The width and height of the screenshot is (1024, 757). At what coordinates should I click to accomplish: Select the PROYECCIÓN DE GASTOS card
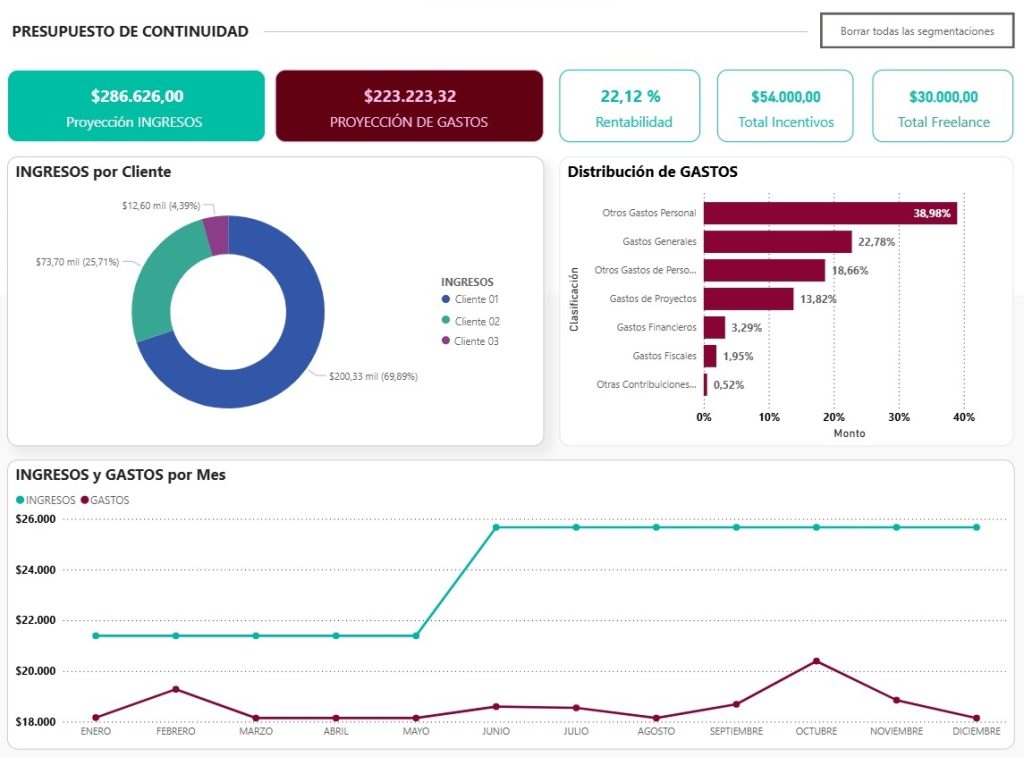tap(409, 106)
